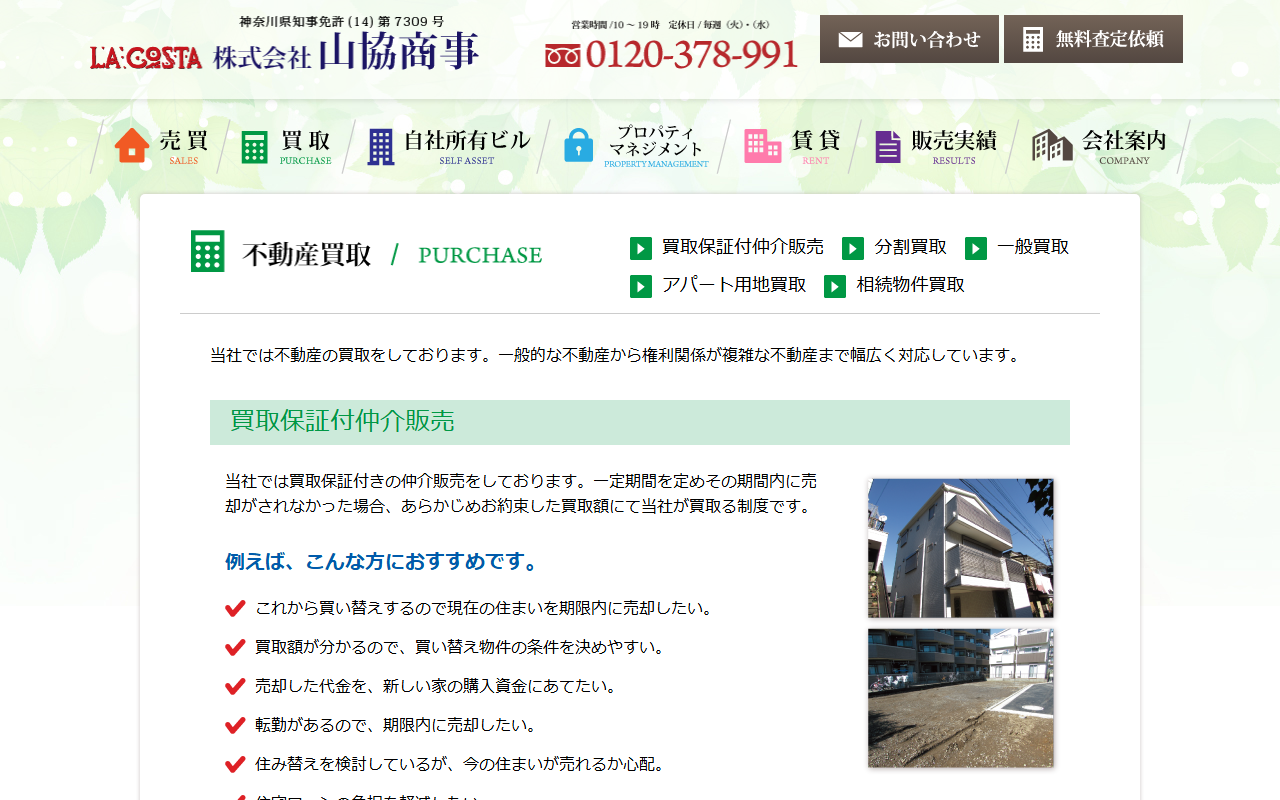Click the blue building icon for 自社所有ビル
Screen dimensions: 1280x800
tap(381, 147)
